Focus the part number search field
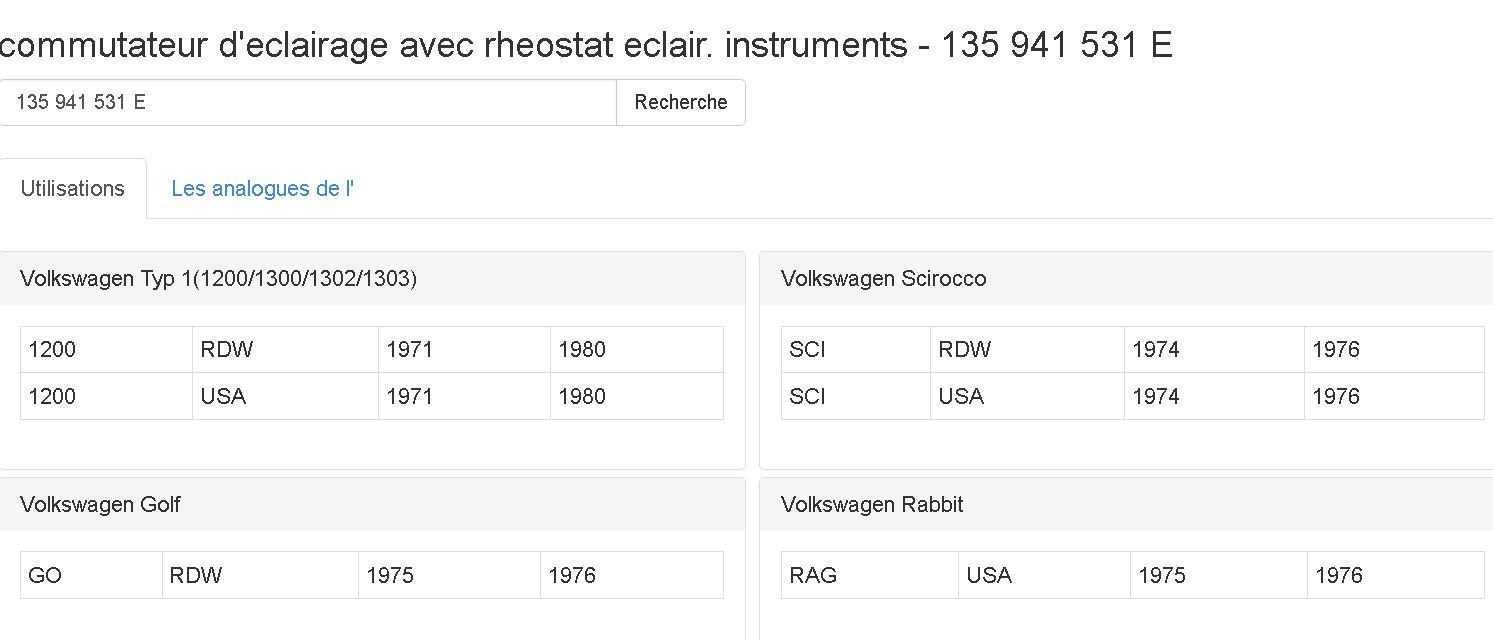The image size is (1493, 640). pos(307,102)
